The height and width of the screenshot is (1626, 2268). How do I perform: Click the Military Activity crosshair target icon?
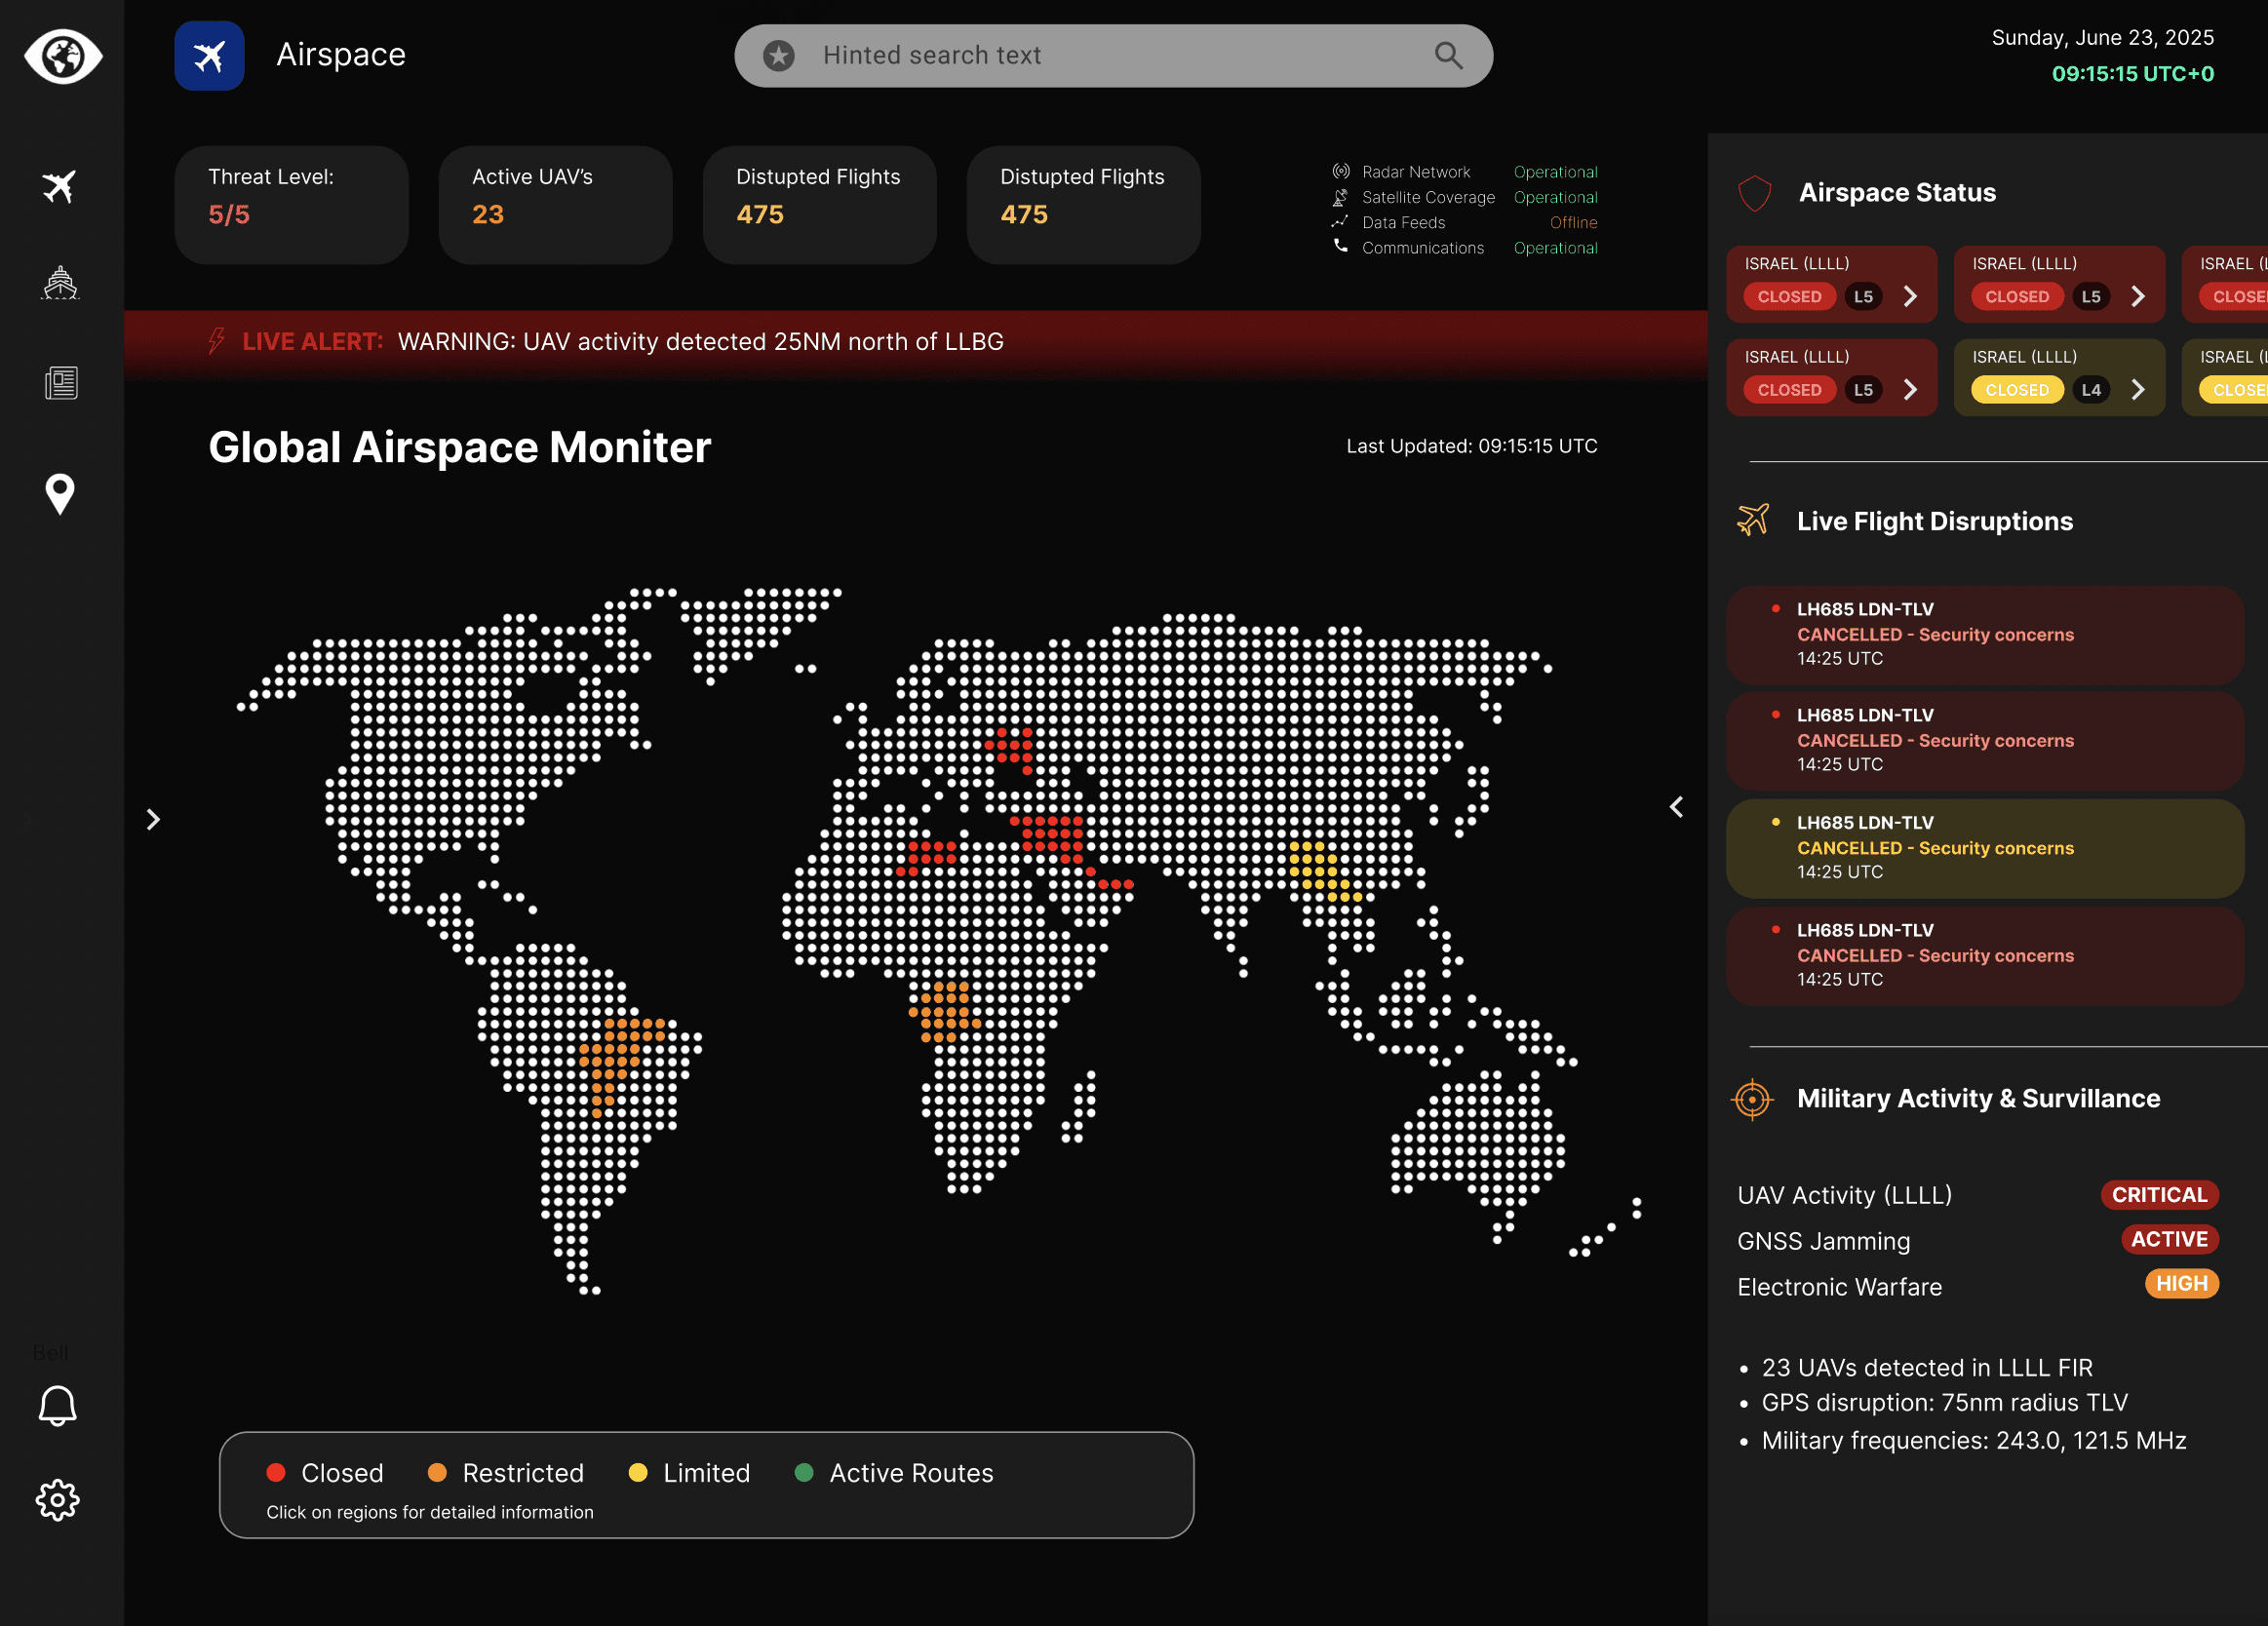click(x=1753, y=1097)
